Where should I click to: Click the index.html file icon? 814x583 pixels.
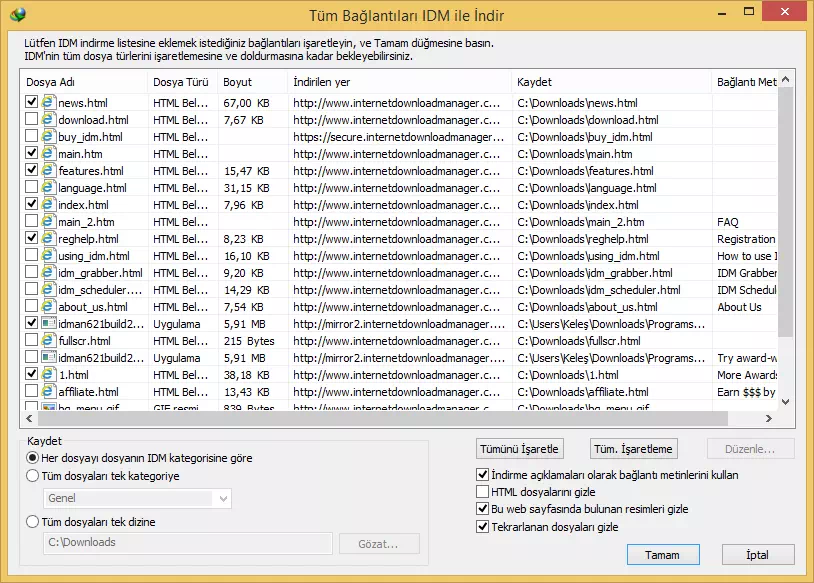[48, 205]
